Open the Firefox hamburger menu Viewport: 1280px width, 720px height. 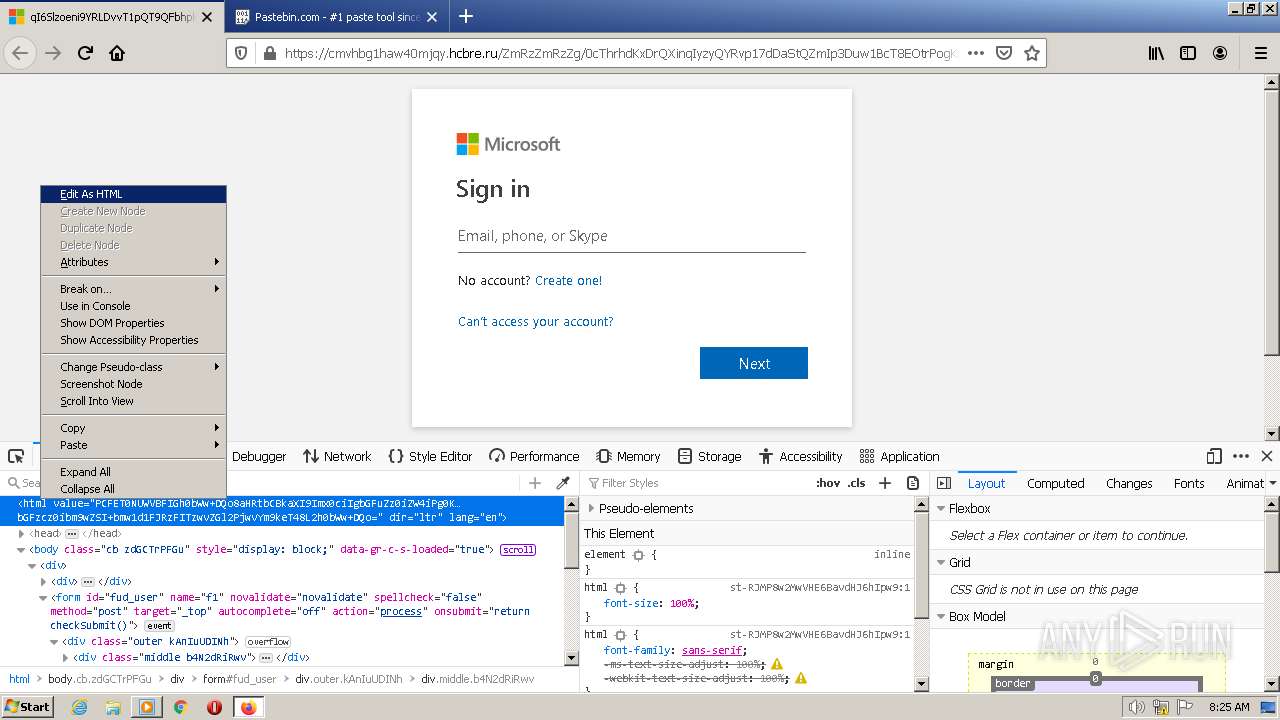tap(1261, 53)
